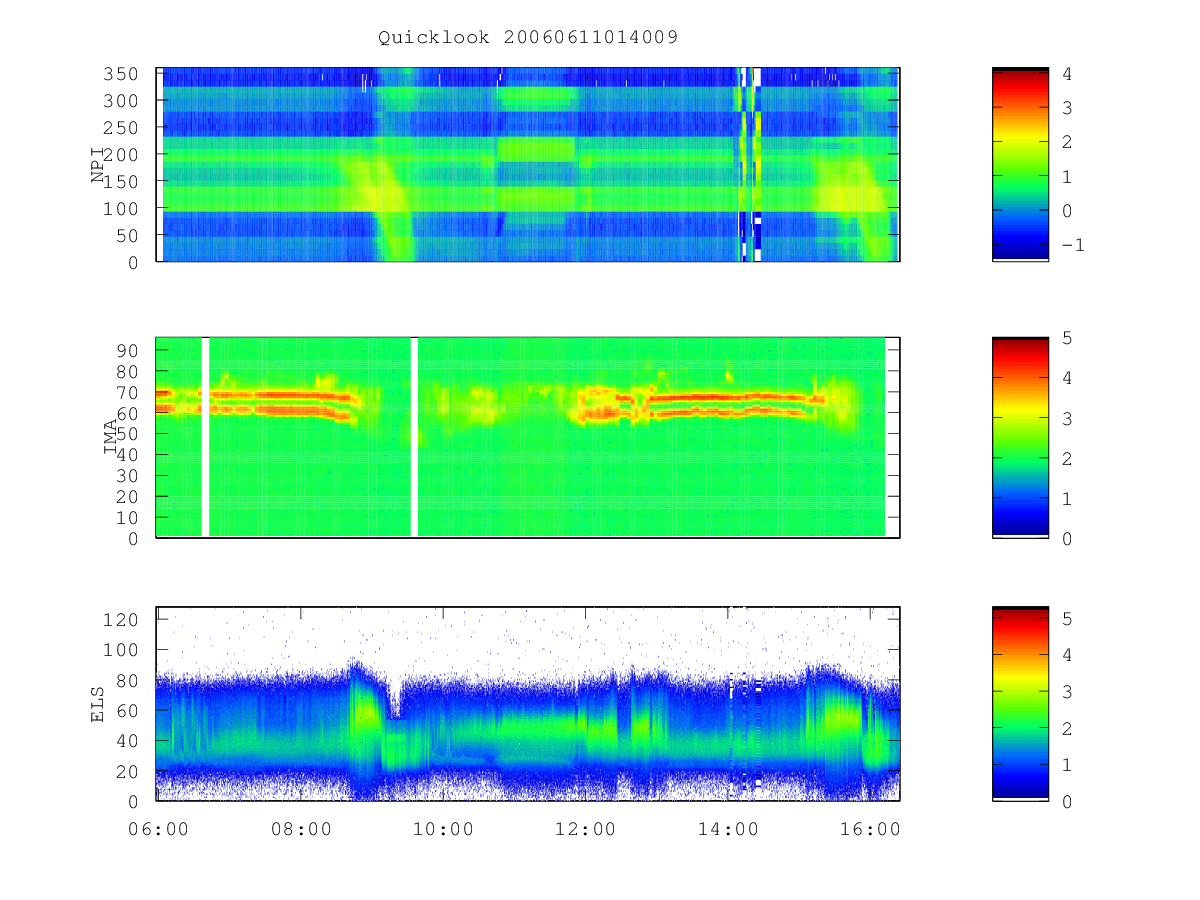Click the NPI axis label

point(98,164)
